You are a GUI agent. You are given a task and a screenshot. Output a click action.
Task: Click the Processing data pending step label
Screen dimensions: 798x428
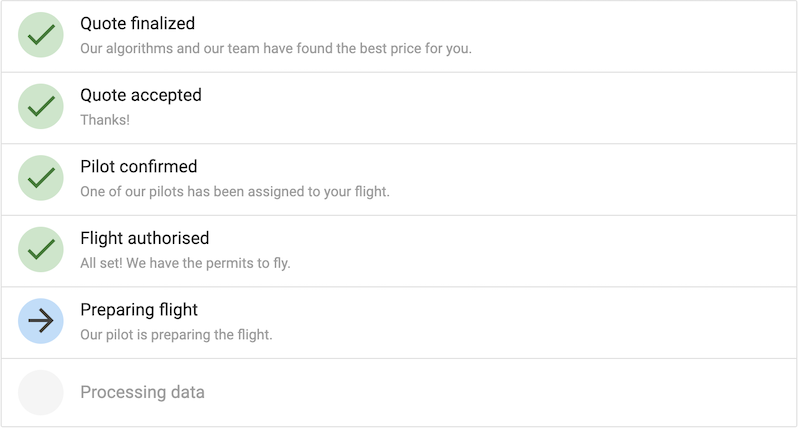[x=142, y=392]
